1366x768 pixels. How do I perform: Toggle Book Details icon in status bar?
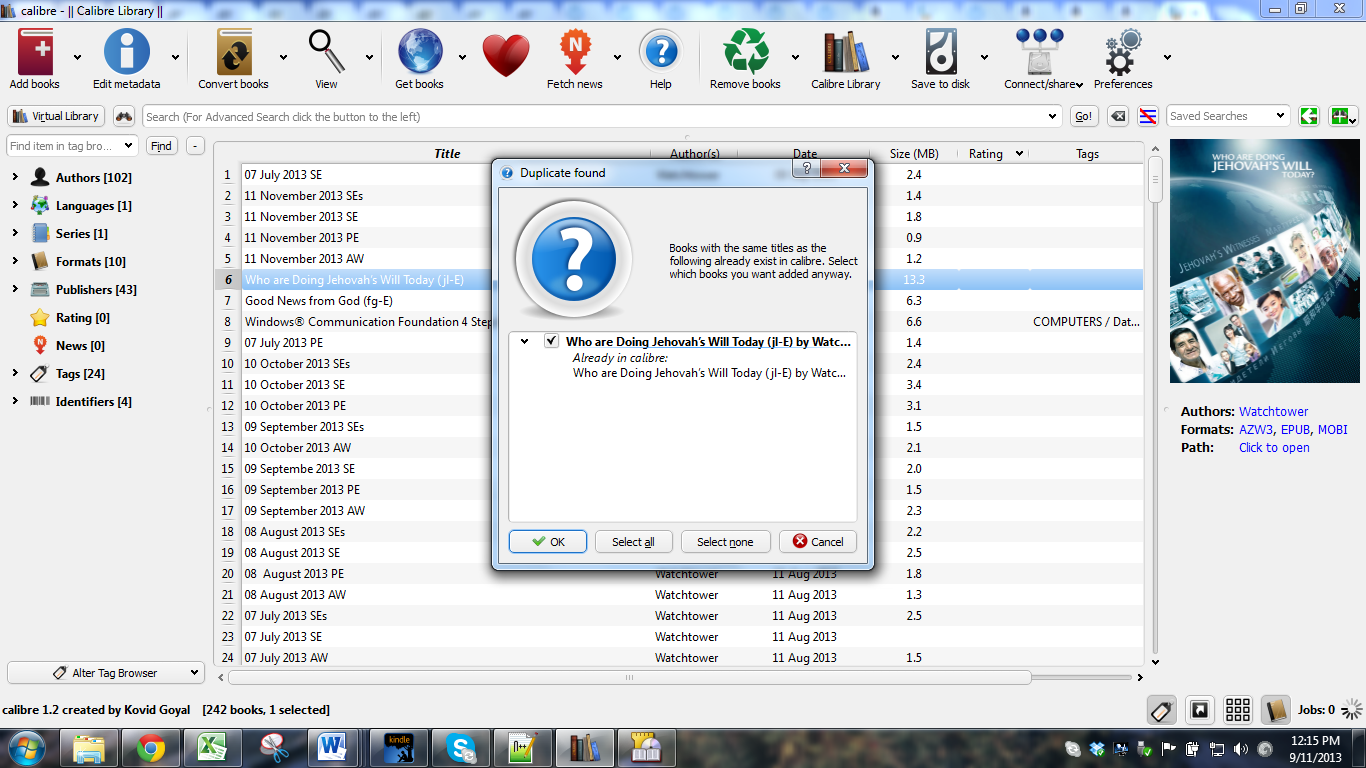tap(1275, 710)
